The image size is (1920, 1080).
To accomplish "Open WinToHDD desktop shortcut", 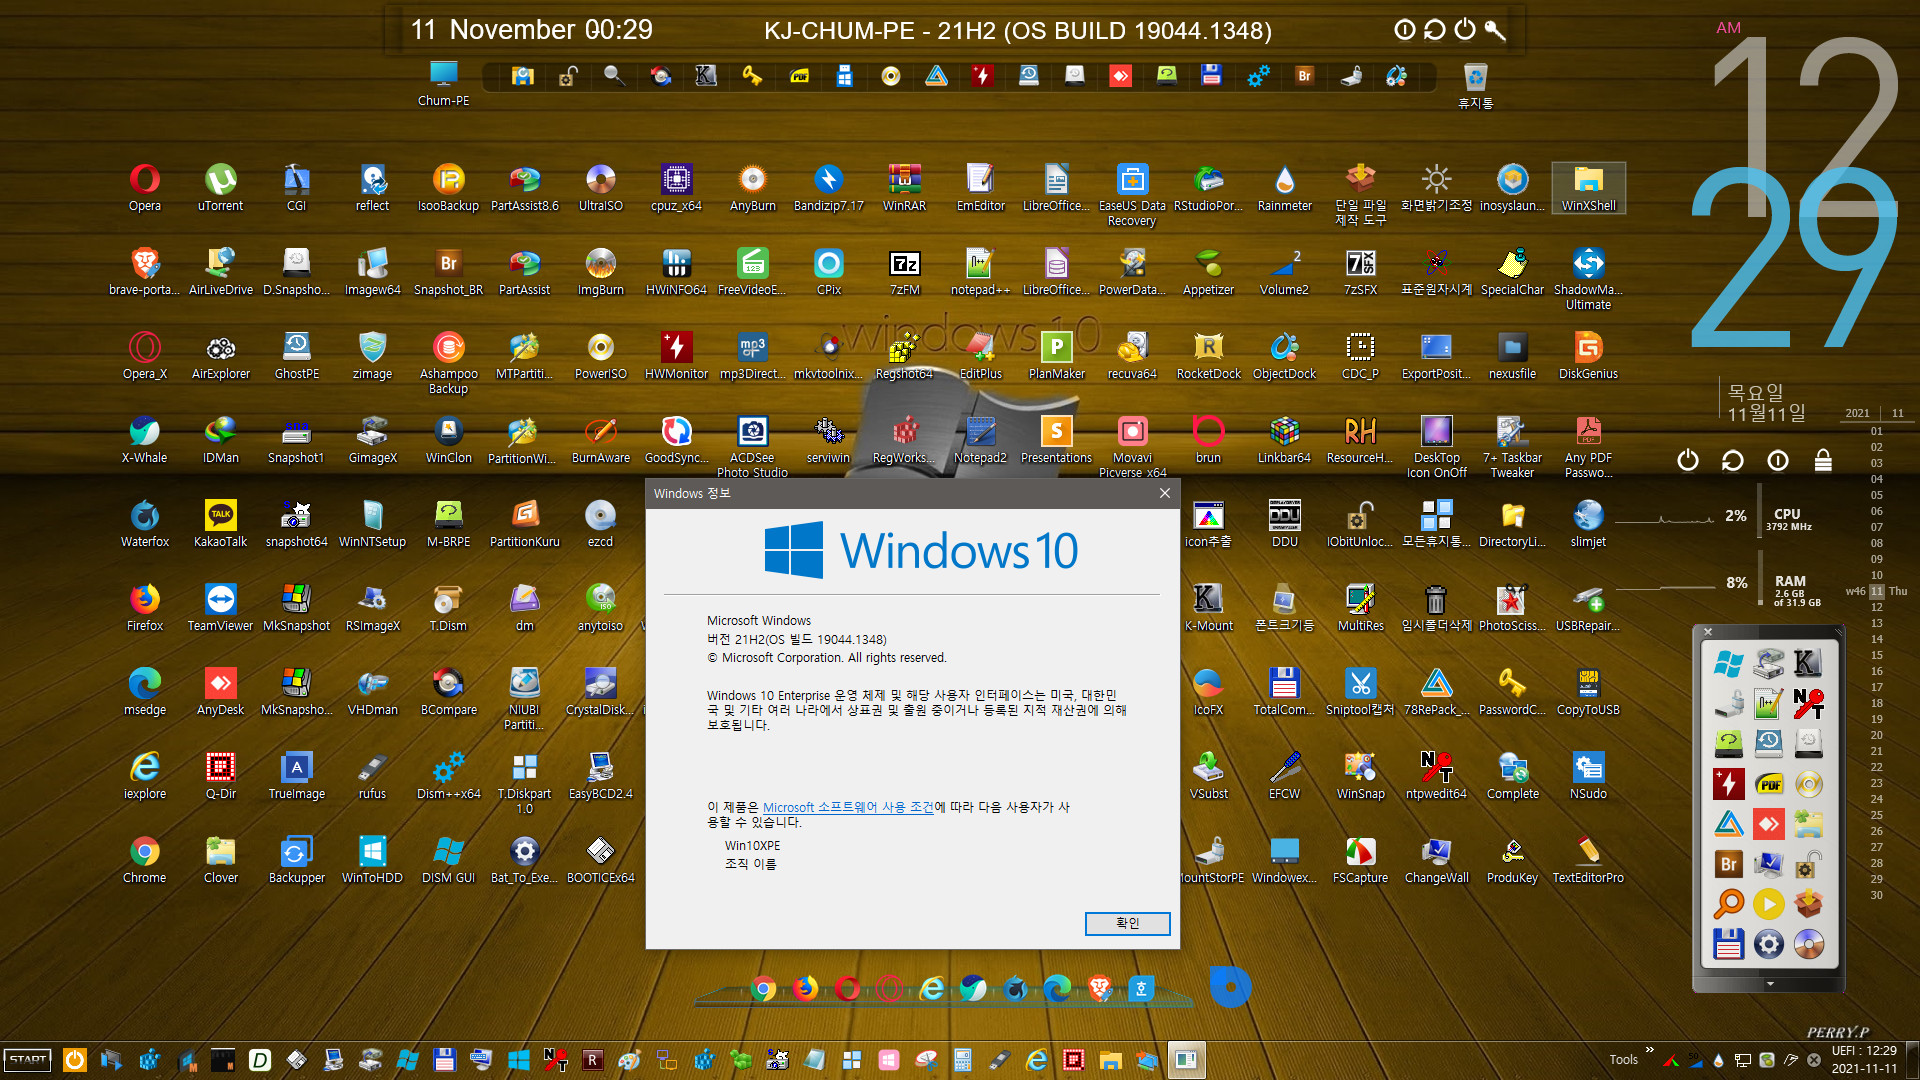I will click(373, 859).
